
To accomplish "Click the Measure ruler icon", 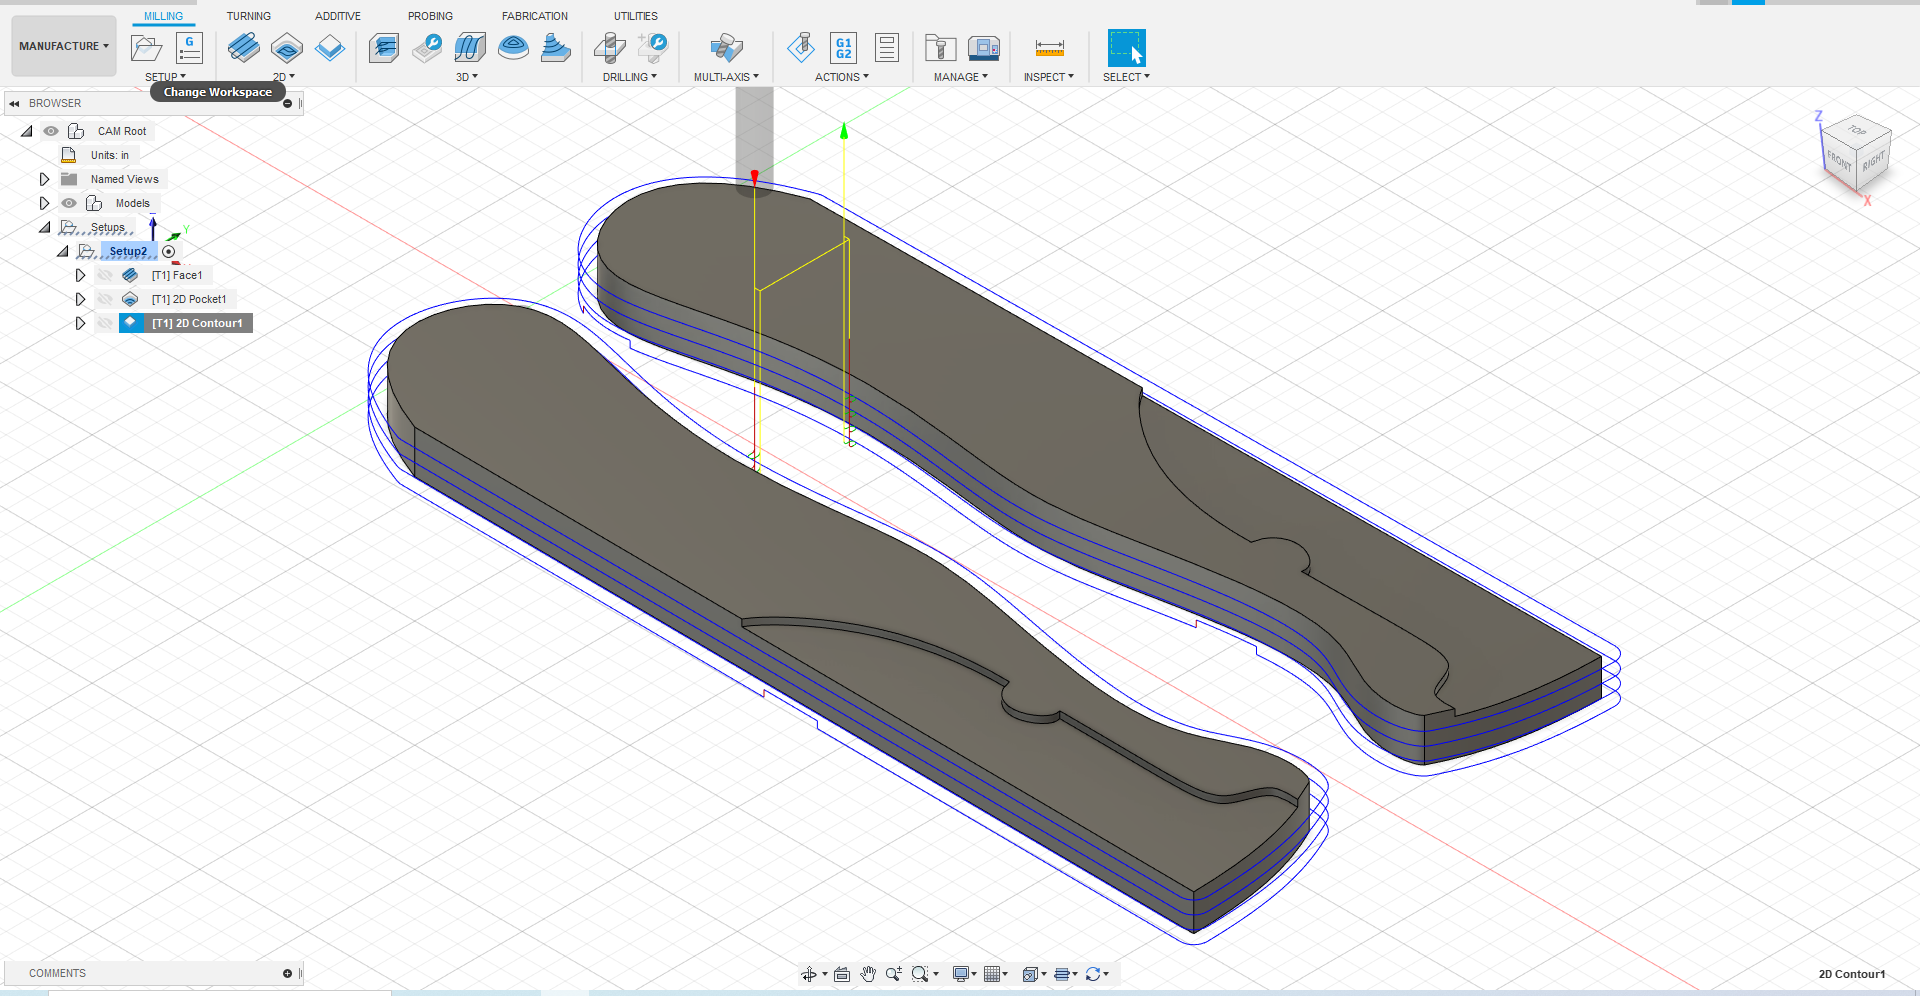I will click(1050, 47).
